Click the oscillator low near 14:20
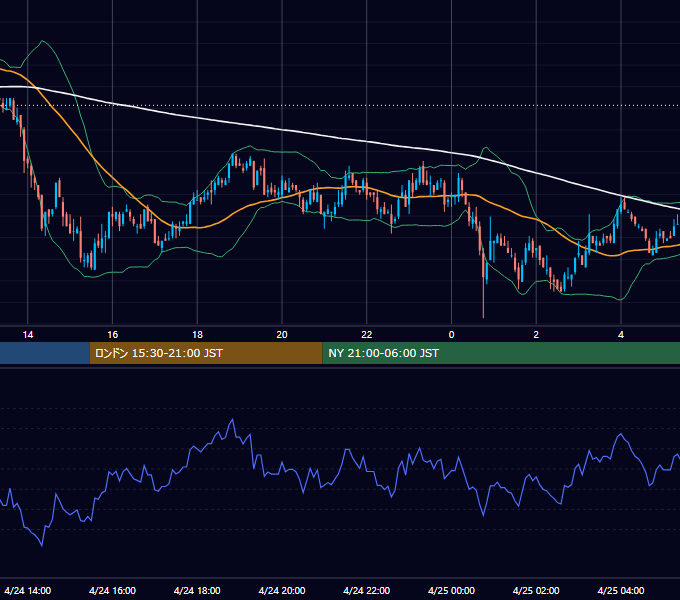Screen dimensions: 680x600 [x=42, y=545]
